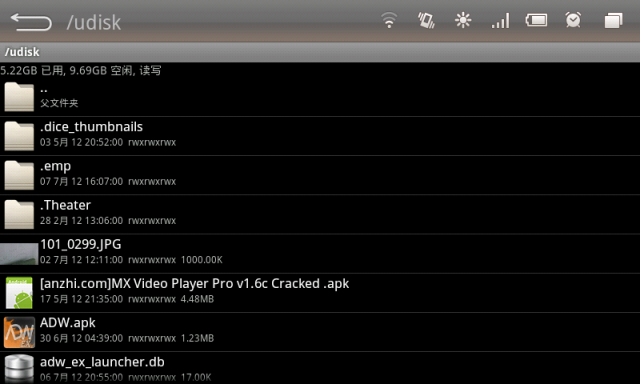The width and height of the screenshot is (640, 384).
Task: Toggle the Wi-Fi status icon
Action: point(389,20)
